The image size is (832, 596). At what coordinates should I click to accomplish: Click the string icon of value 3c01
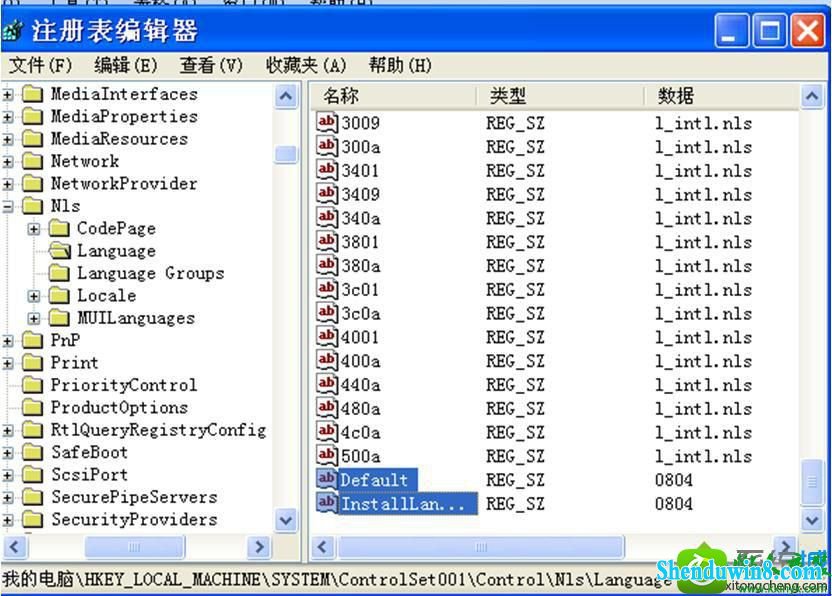[x=327, y=289]
